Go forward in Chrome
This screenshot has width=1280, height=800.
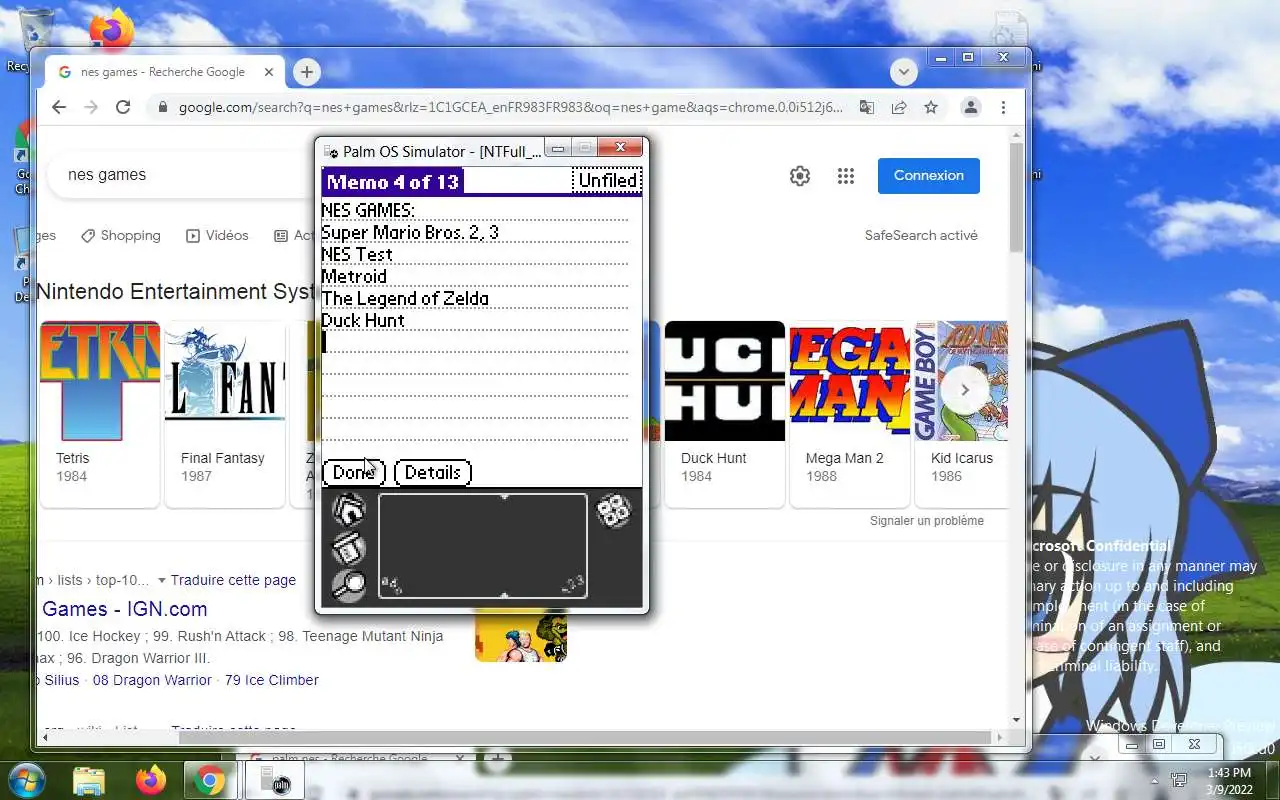pyautogui.click(x=91, y=107)
